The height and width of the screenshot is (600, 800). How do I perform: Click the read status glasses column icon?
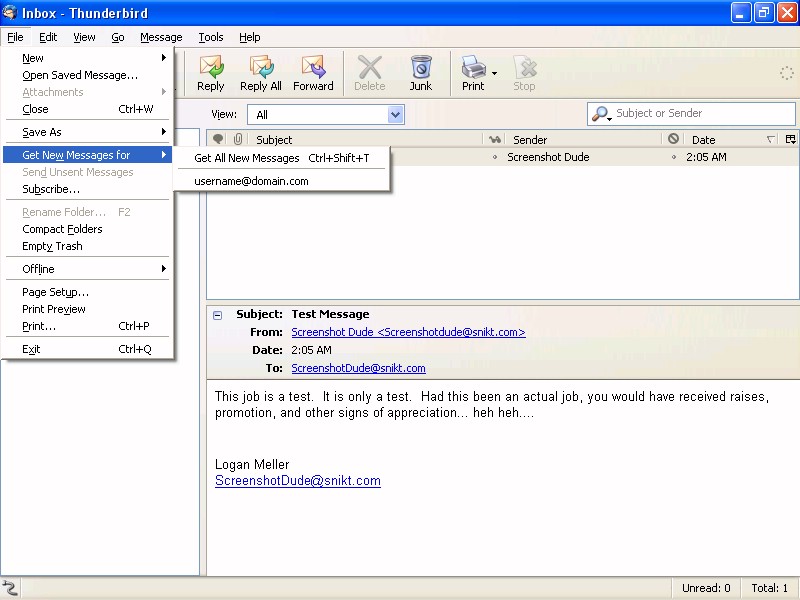(495, 139)
